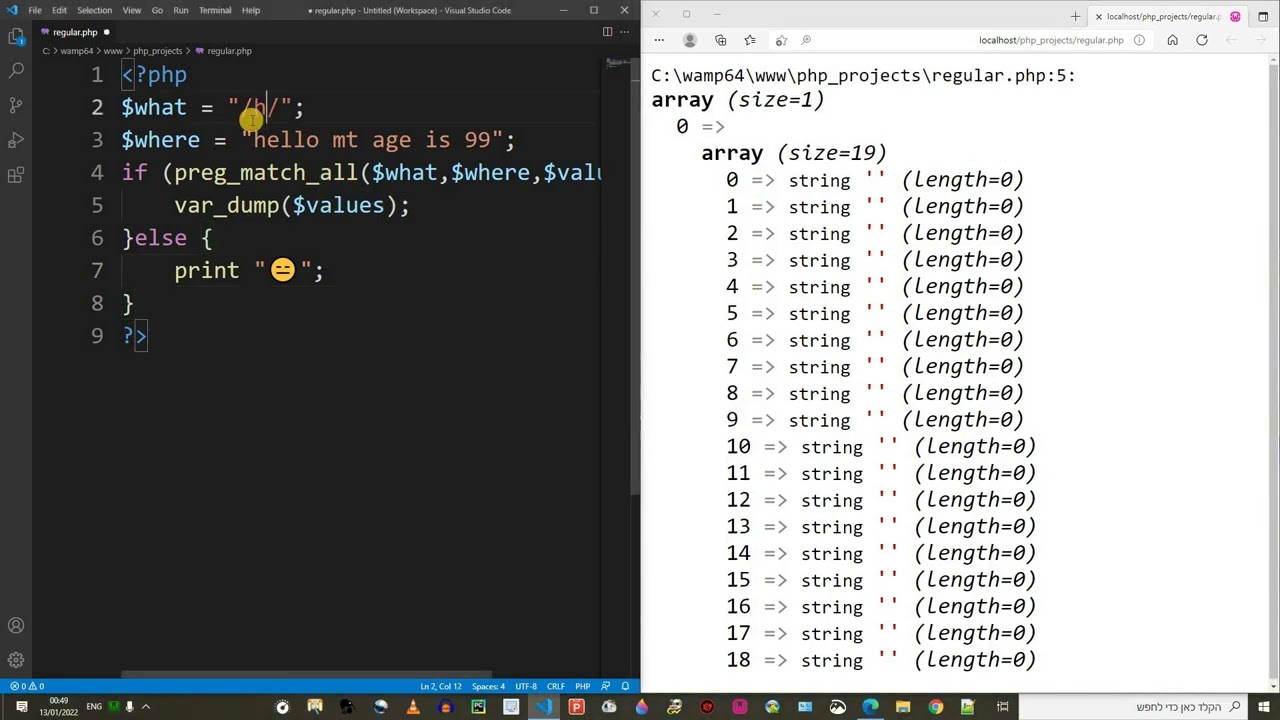
Task: Expand the C: breadcrumb
Action: pyautogui.click(x=46, y=51)
